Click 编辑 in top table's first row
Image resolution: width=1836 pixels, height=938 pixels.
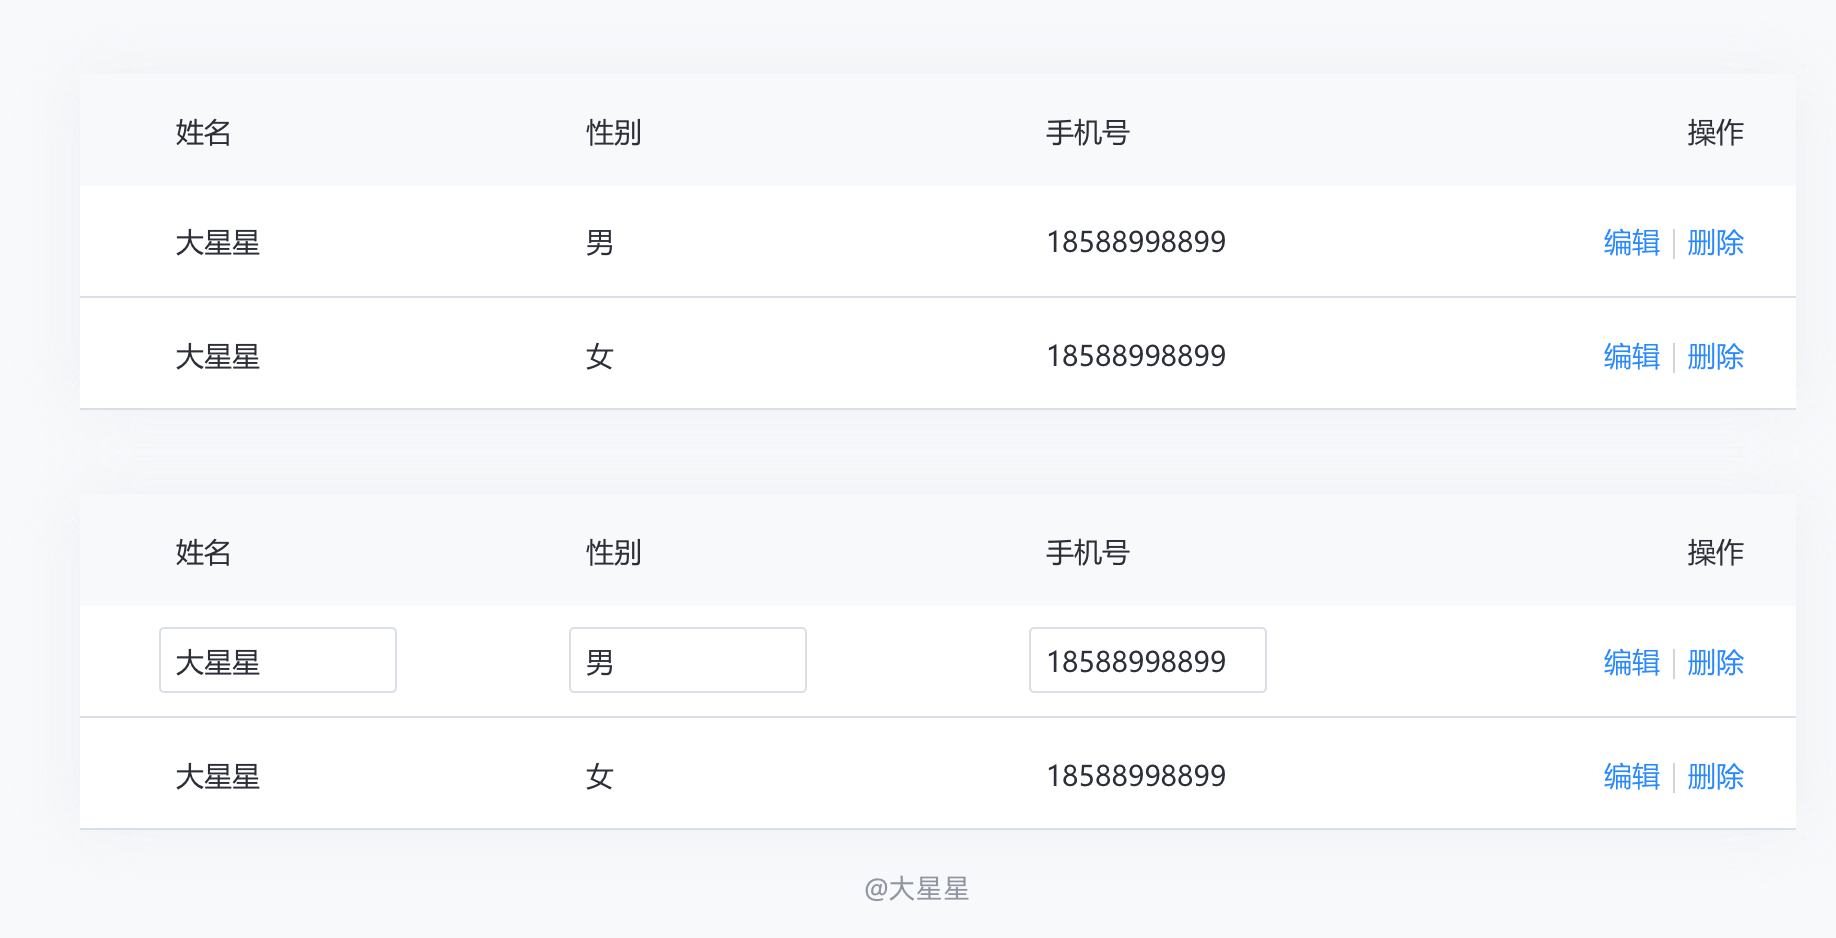click(1631, 243)
